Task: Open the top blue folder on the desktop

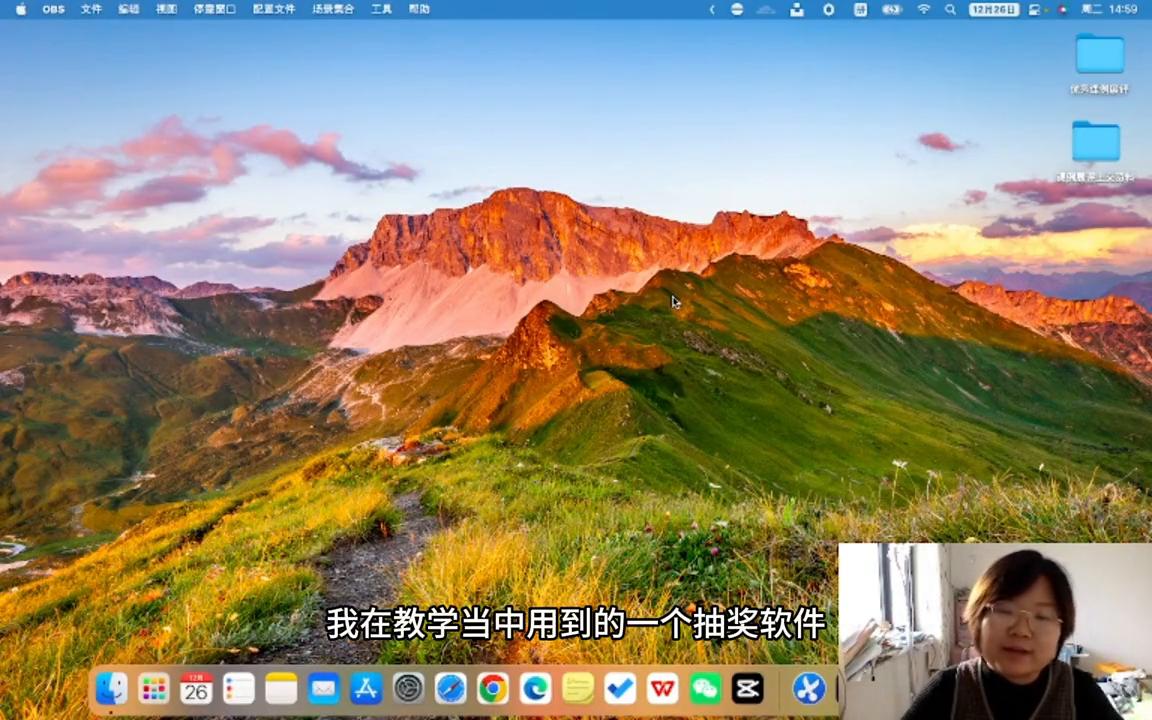Action: pyautogui.click(x=1098, y=58)
